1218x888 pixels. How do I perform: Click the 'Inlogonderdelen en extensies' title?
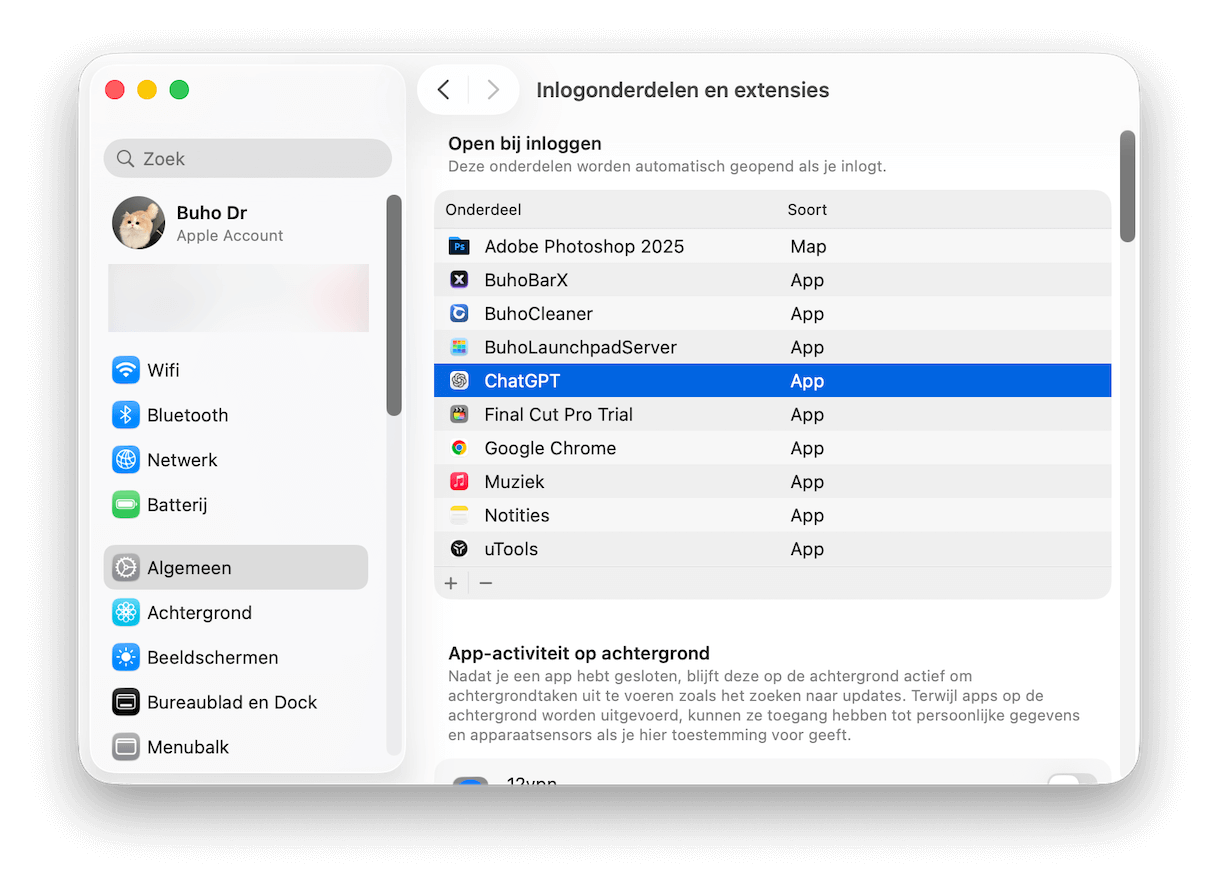pyautogui.click(x=683, y=90)
